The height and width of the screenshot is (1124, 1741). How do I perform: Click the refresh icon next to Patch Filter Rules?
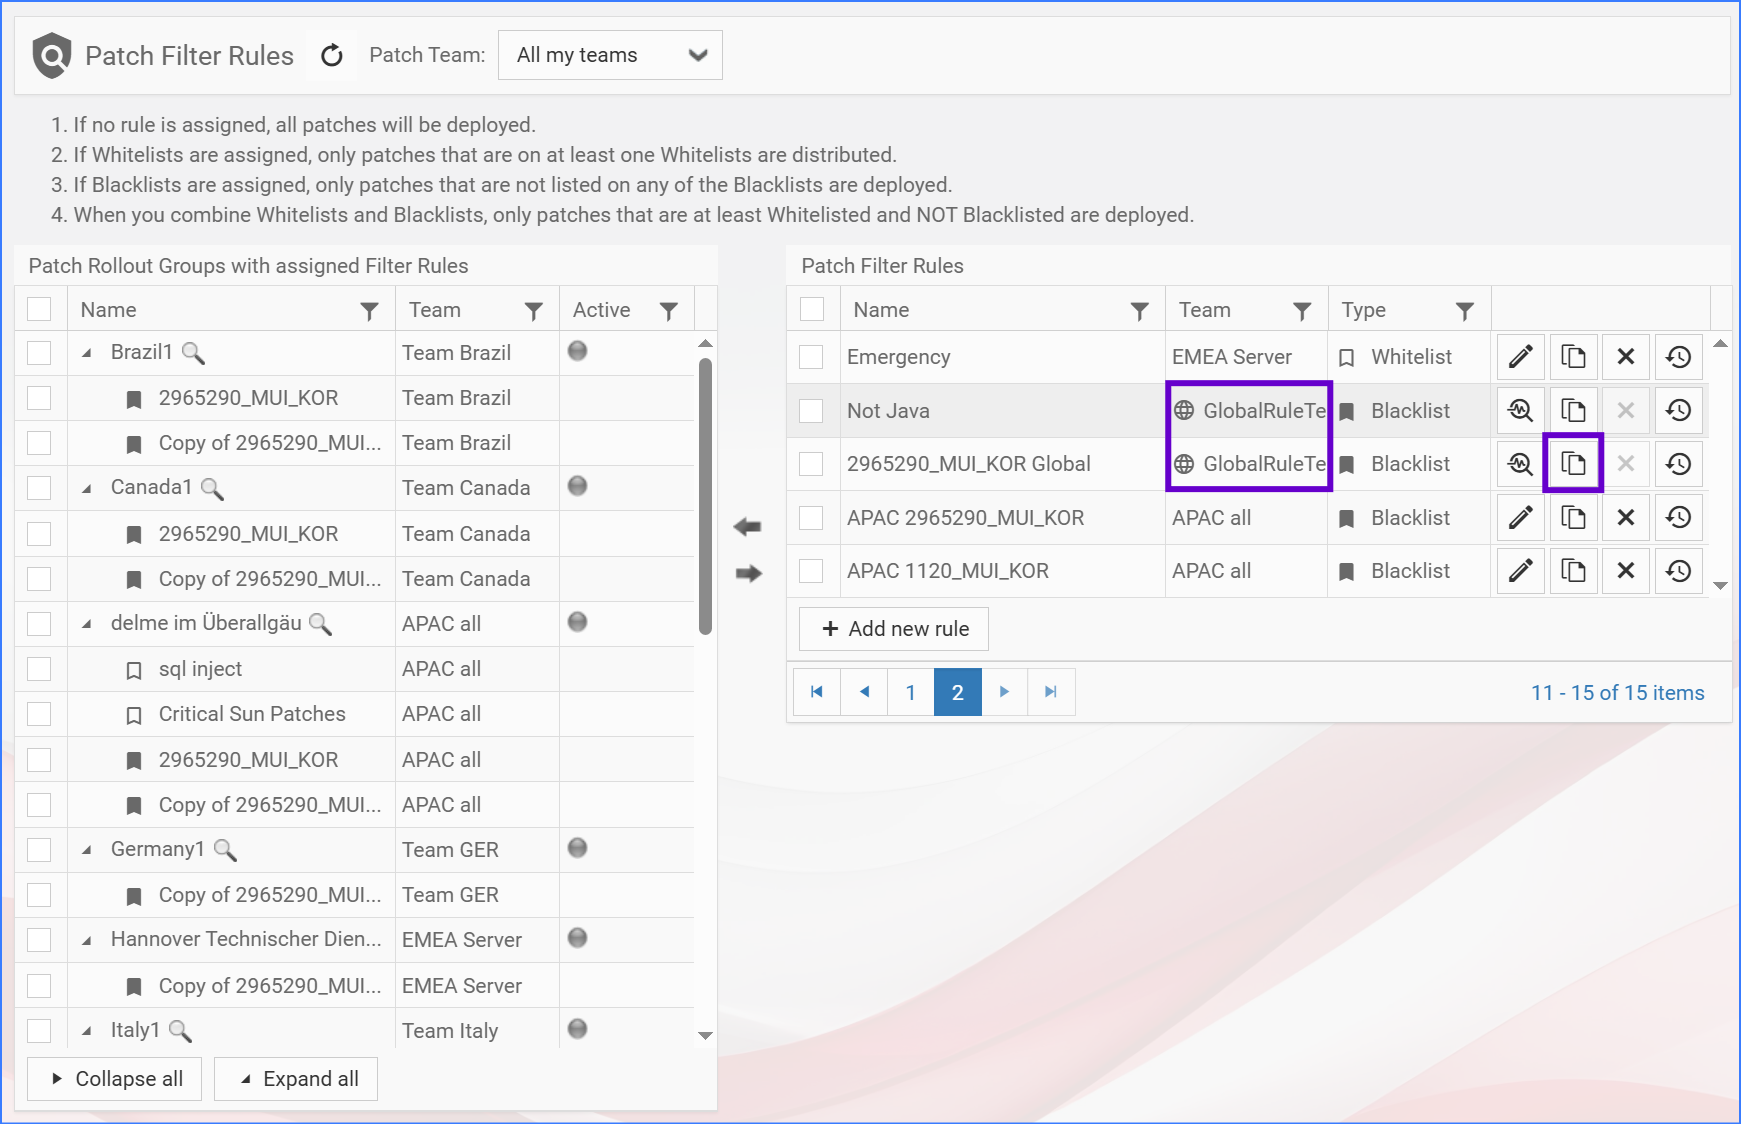pos(332,56)
